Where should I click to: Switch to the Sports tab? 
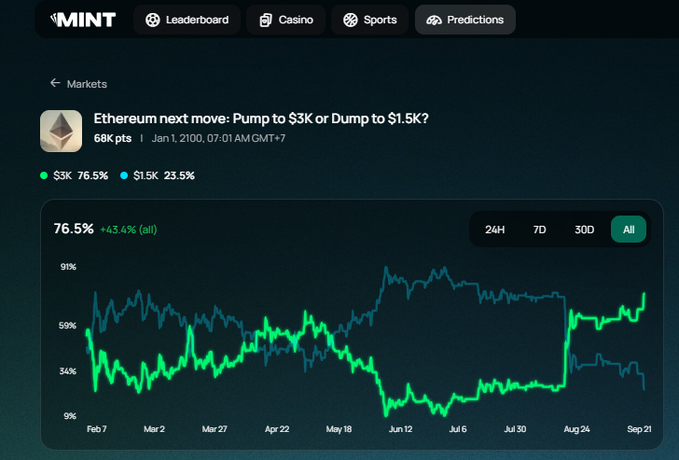[369, 20]
